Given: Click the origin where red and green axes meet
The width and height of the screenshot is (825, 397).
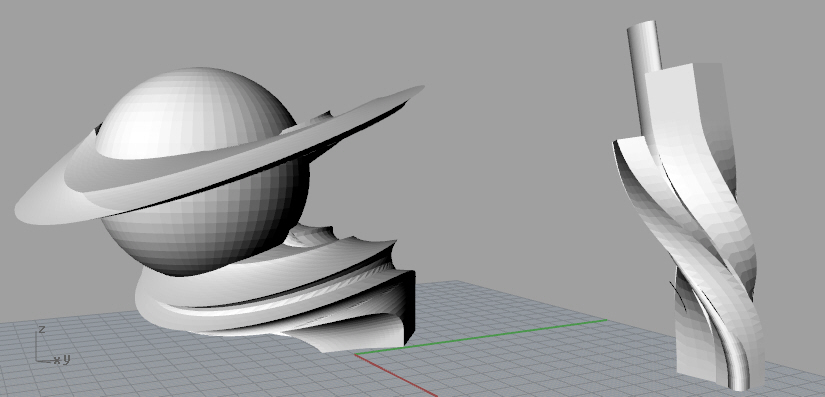Looking at the screenshot, I should pyautogui.click(x=356, y=354).
